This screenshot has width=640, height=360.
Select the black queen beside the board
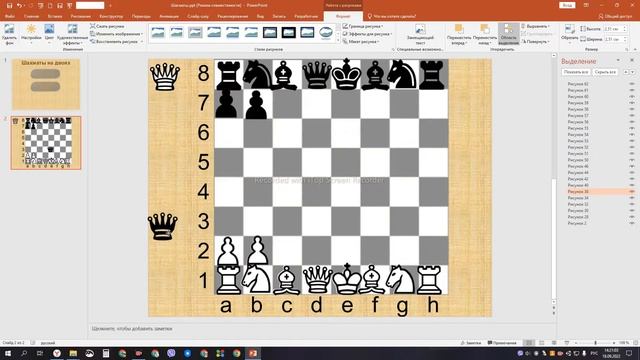[162, 226]
